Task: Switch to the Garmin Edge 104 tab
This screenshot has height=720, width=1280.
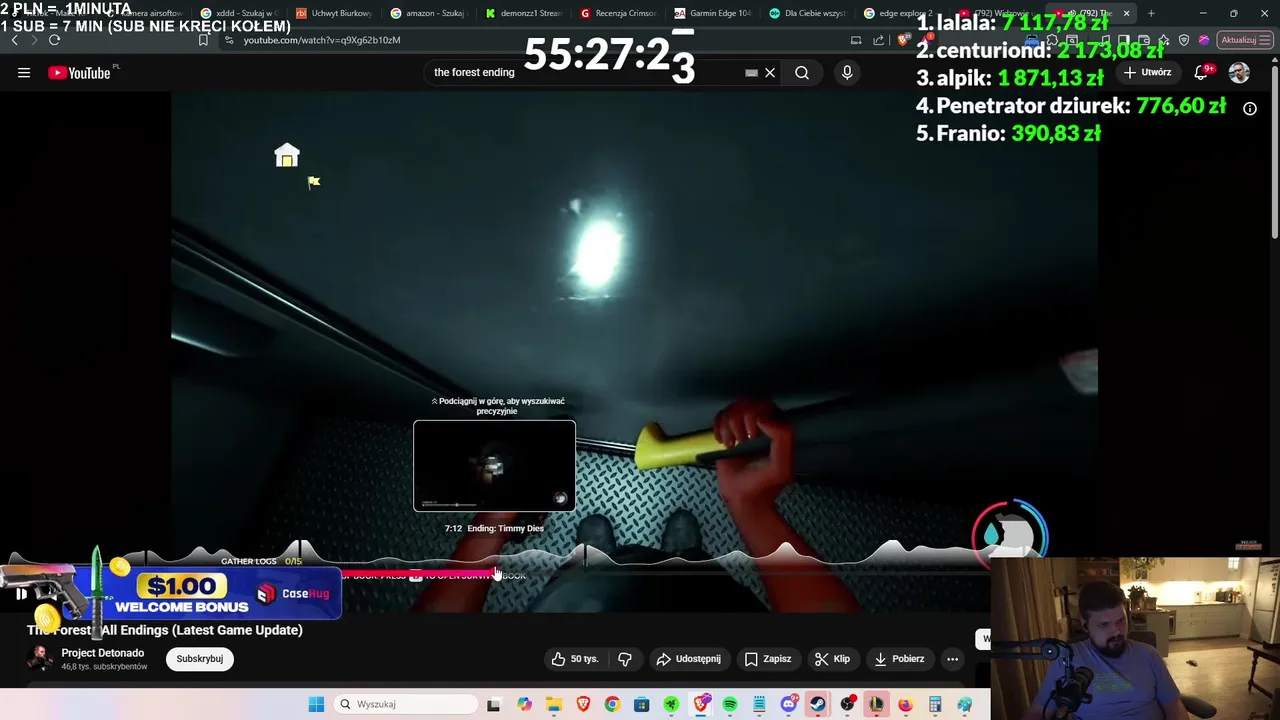Action: click(712, 13)
